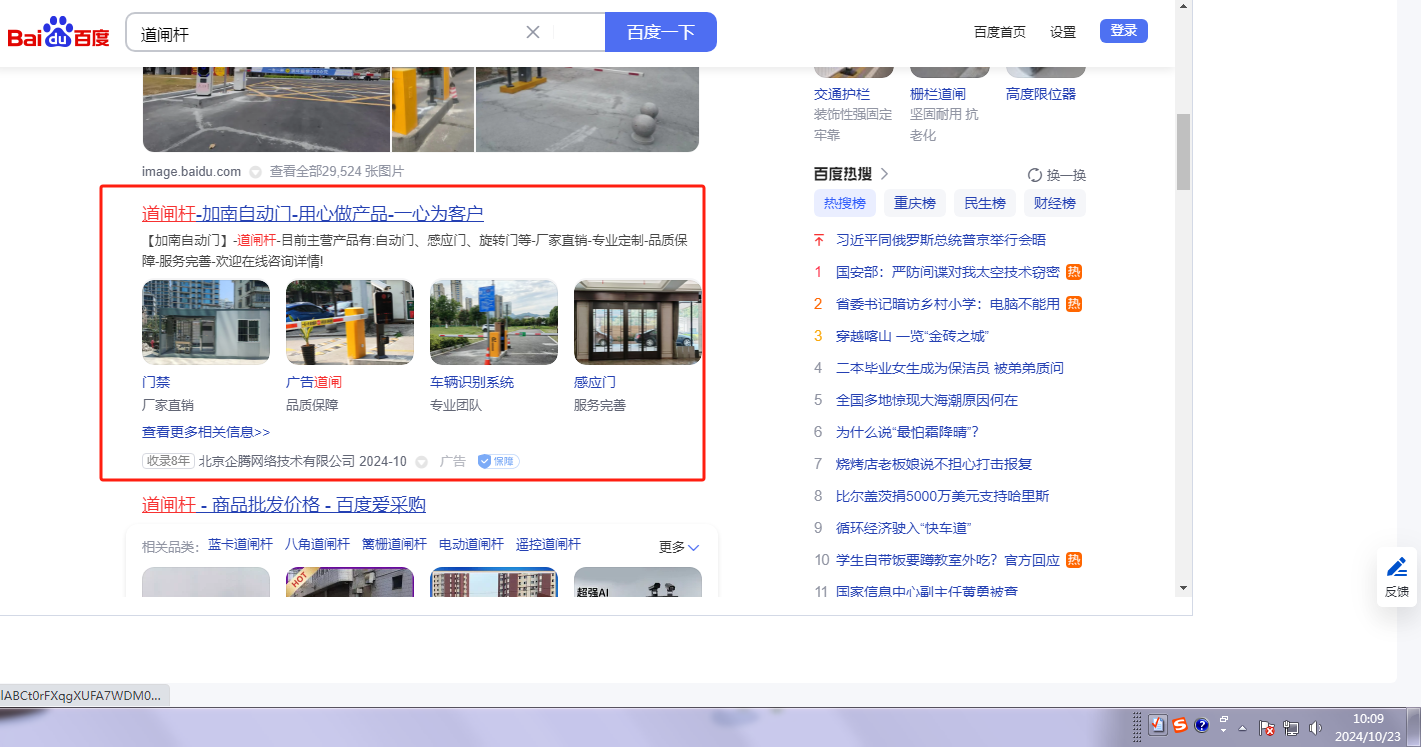Open hot search 国安部：严防间谍对我太空技术窃密

tap(948, 272)
